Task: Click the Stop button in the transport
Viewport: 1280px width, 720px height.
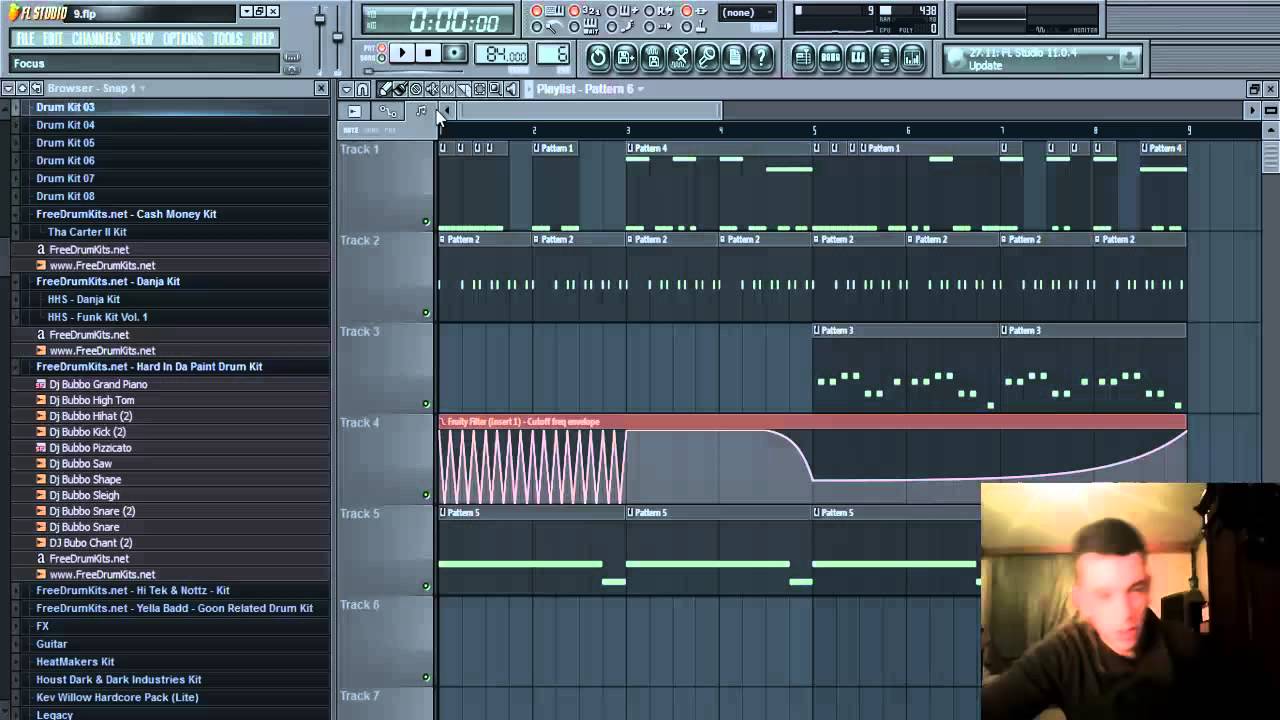Action: (428, 54)
